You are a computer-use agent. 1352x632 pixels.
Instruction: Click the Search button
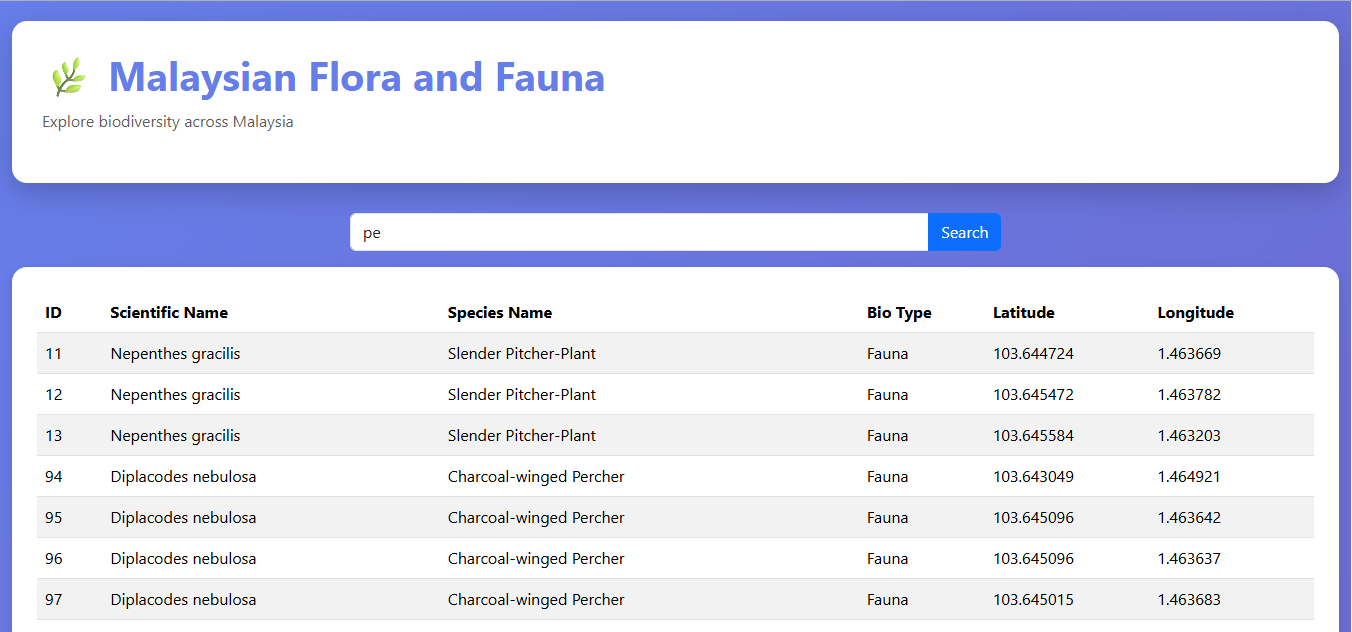point(963,231)
